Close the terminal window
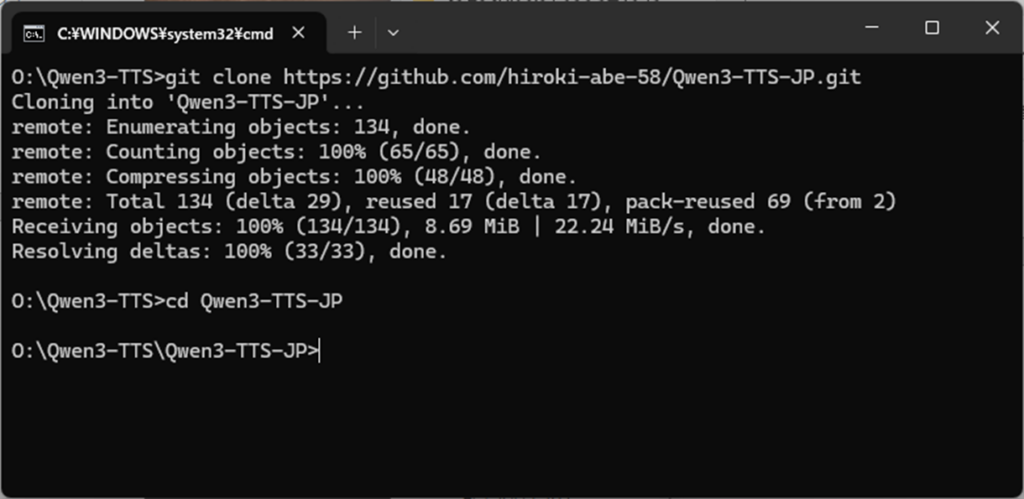This screenshot has height=499, width=1024. click(x=992, y=28)
